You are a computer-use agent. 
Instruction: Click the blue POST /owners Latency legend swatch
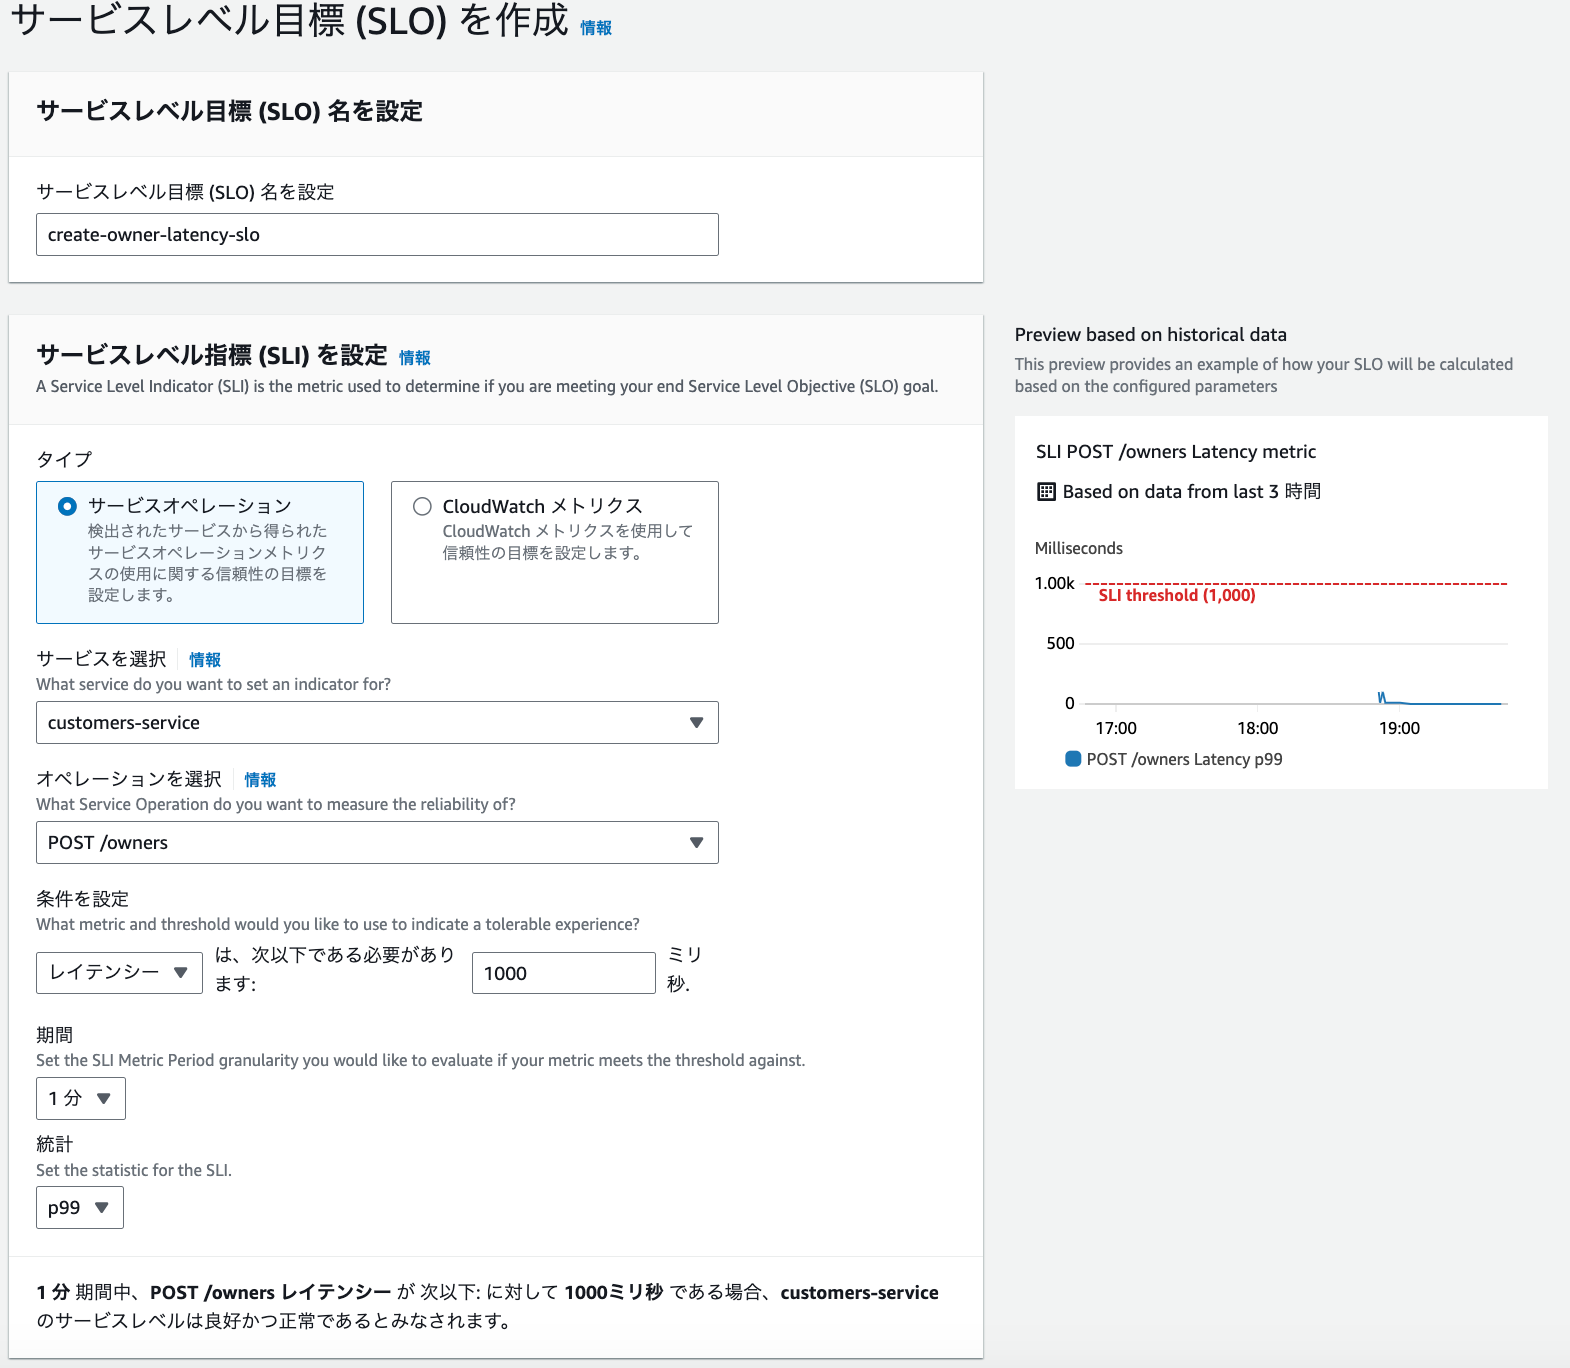[x=1073, y=759]
